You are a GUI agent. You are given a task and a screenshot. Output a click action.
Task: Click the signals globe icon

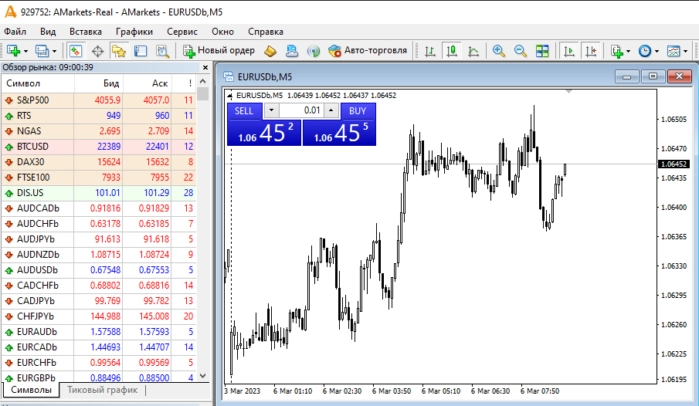point(313,51)
